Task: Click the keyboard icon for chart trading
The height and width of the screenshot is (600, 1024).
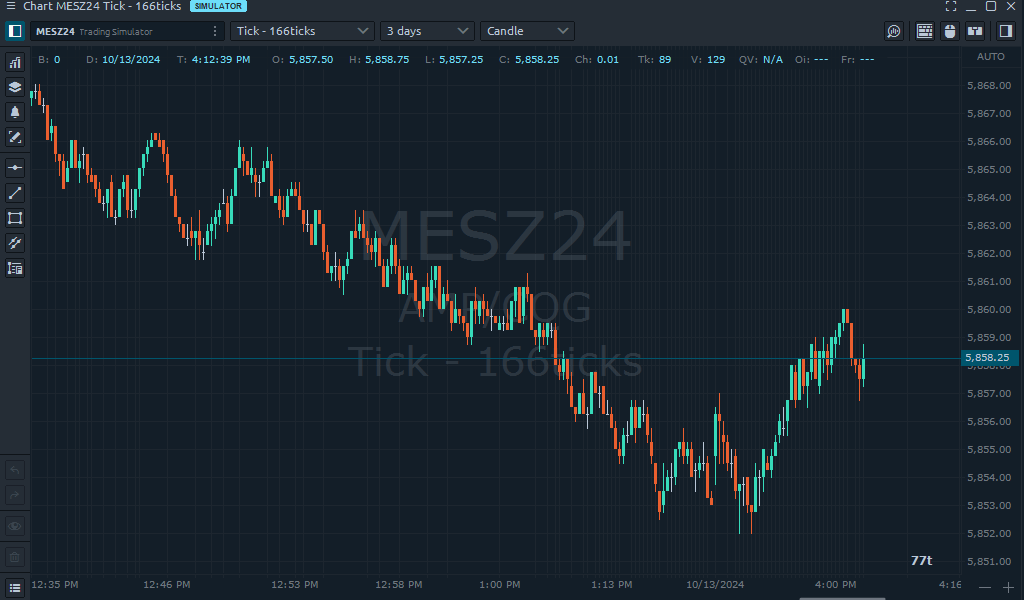Action: pyautogui.click(x=924, y=31)
